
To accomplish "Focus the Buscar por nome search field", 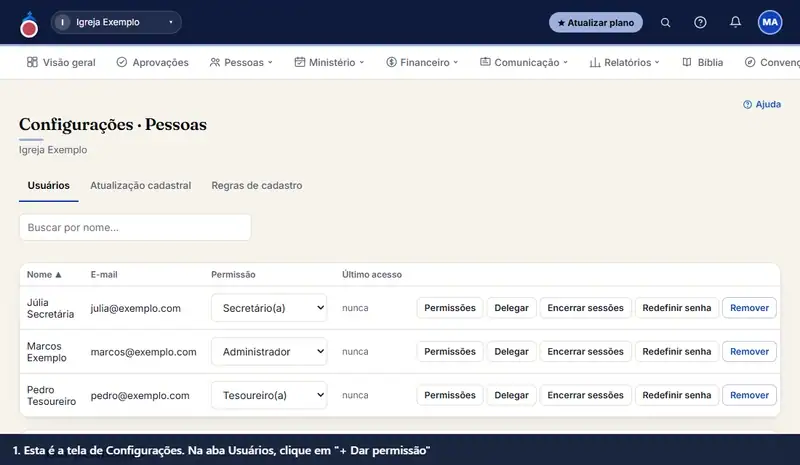I will tap(135, 227).
